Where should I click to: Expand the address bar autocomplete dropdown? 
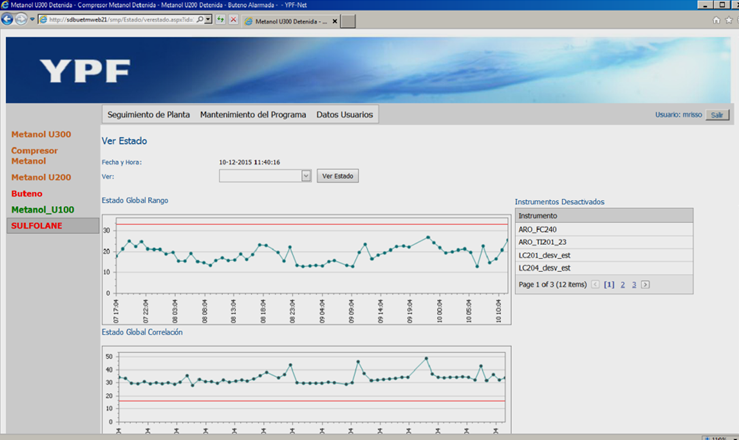pyautogui.click(x=208, y=20)
